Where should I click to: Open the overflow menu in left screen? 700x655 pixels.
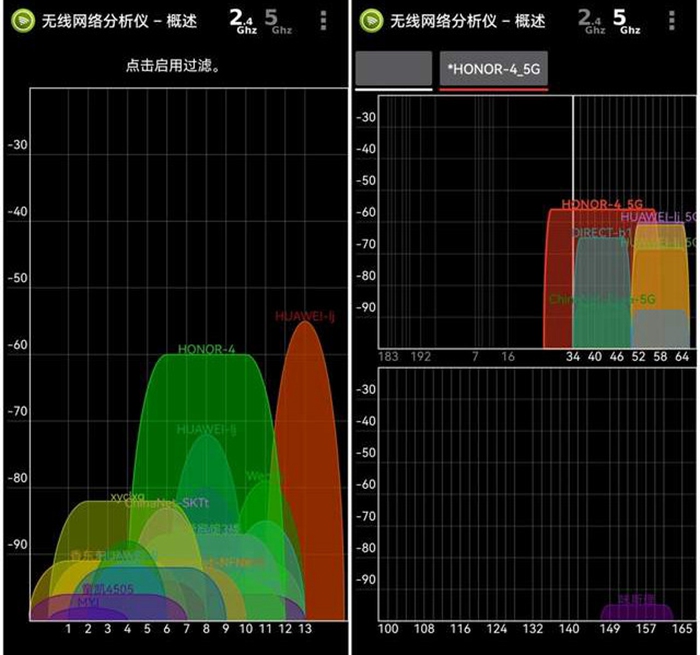pyautogui.click(x=324, y=21)
